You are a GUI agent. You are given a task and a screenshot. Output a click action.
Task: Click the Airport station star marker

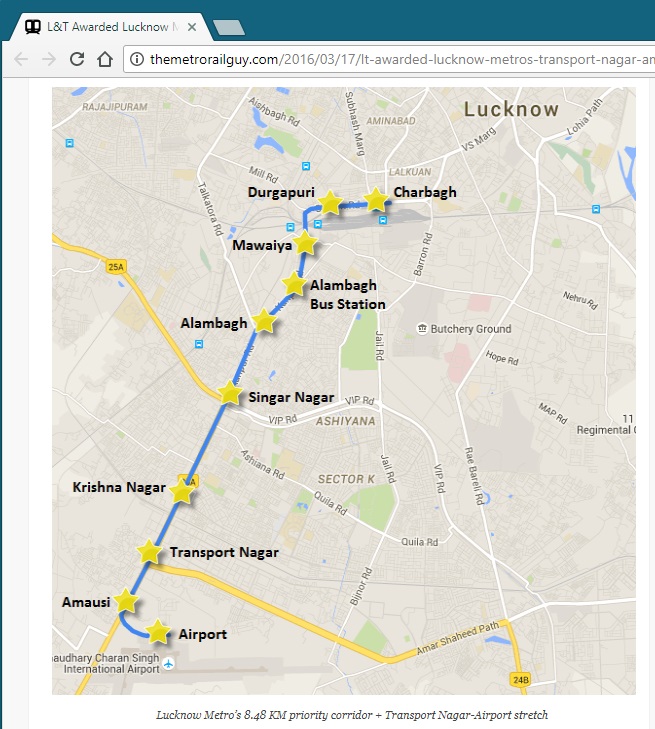[x=158, y=631]
